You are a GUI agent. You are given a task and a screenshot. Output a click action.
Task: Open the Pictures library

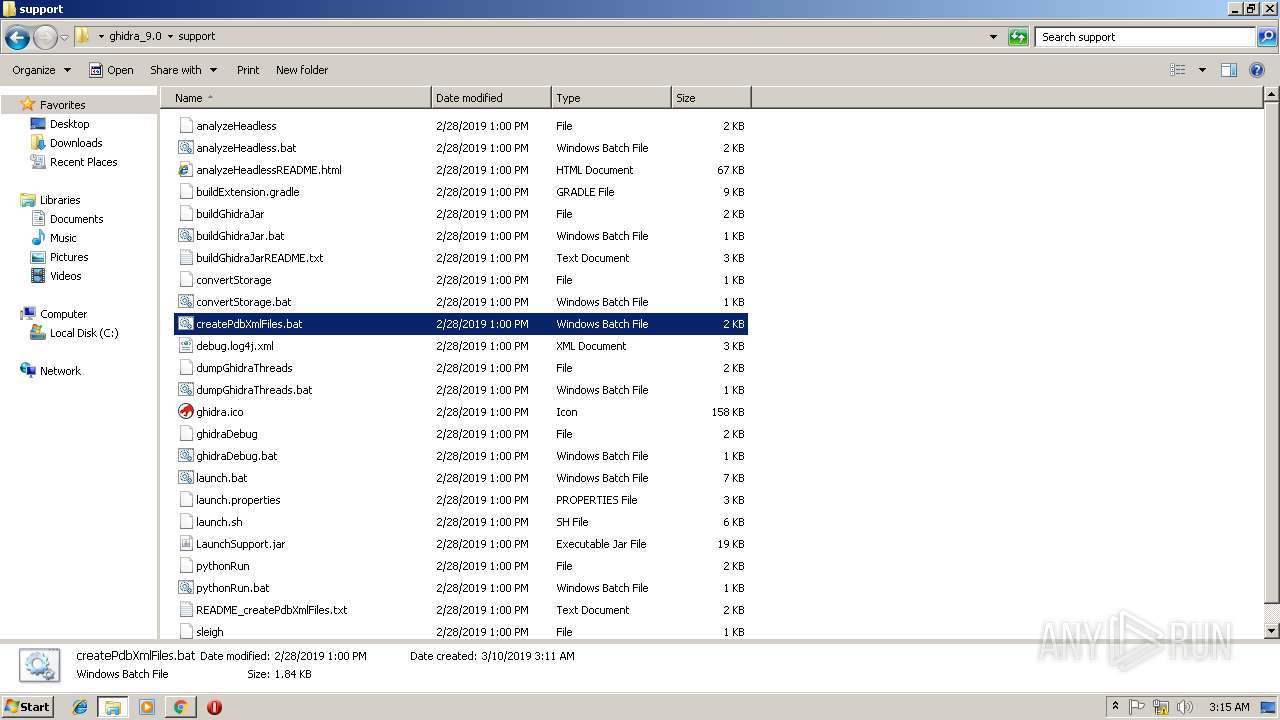coord(69,257)
